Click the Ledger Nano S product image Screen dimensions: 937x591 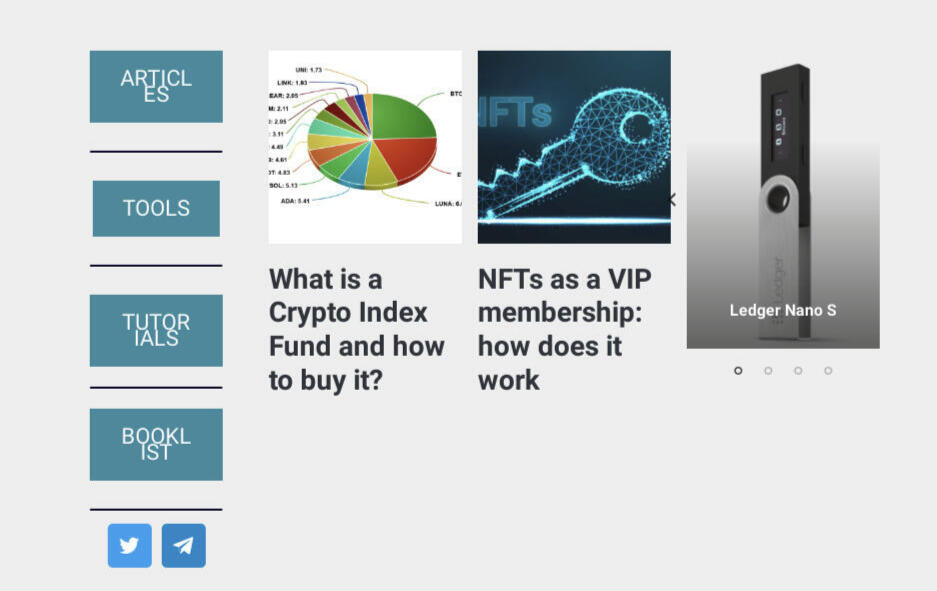tap(783, 203)
